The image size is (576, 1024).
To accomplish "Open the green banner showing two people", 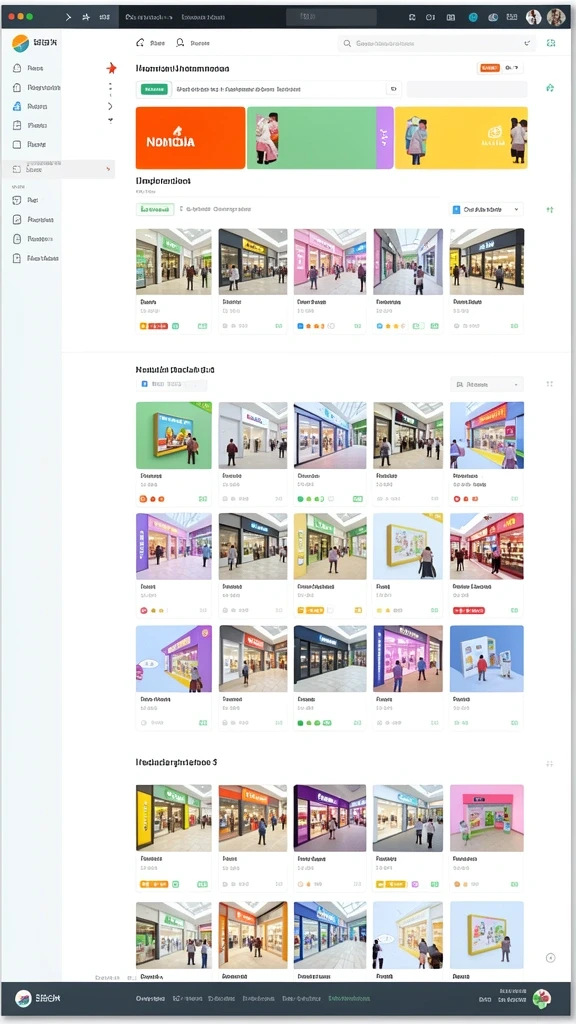I will (x=312, y=138).
